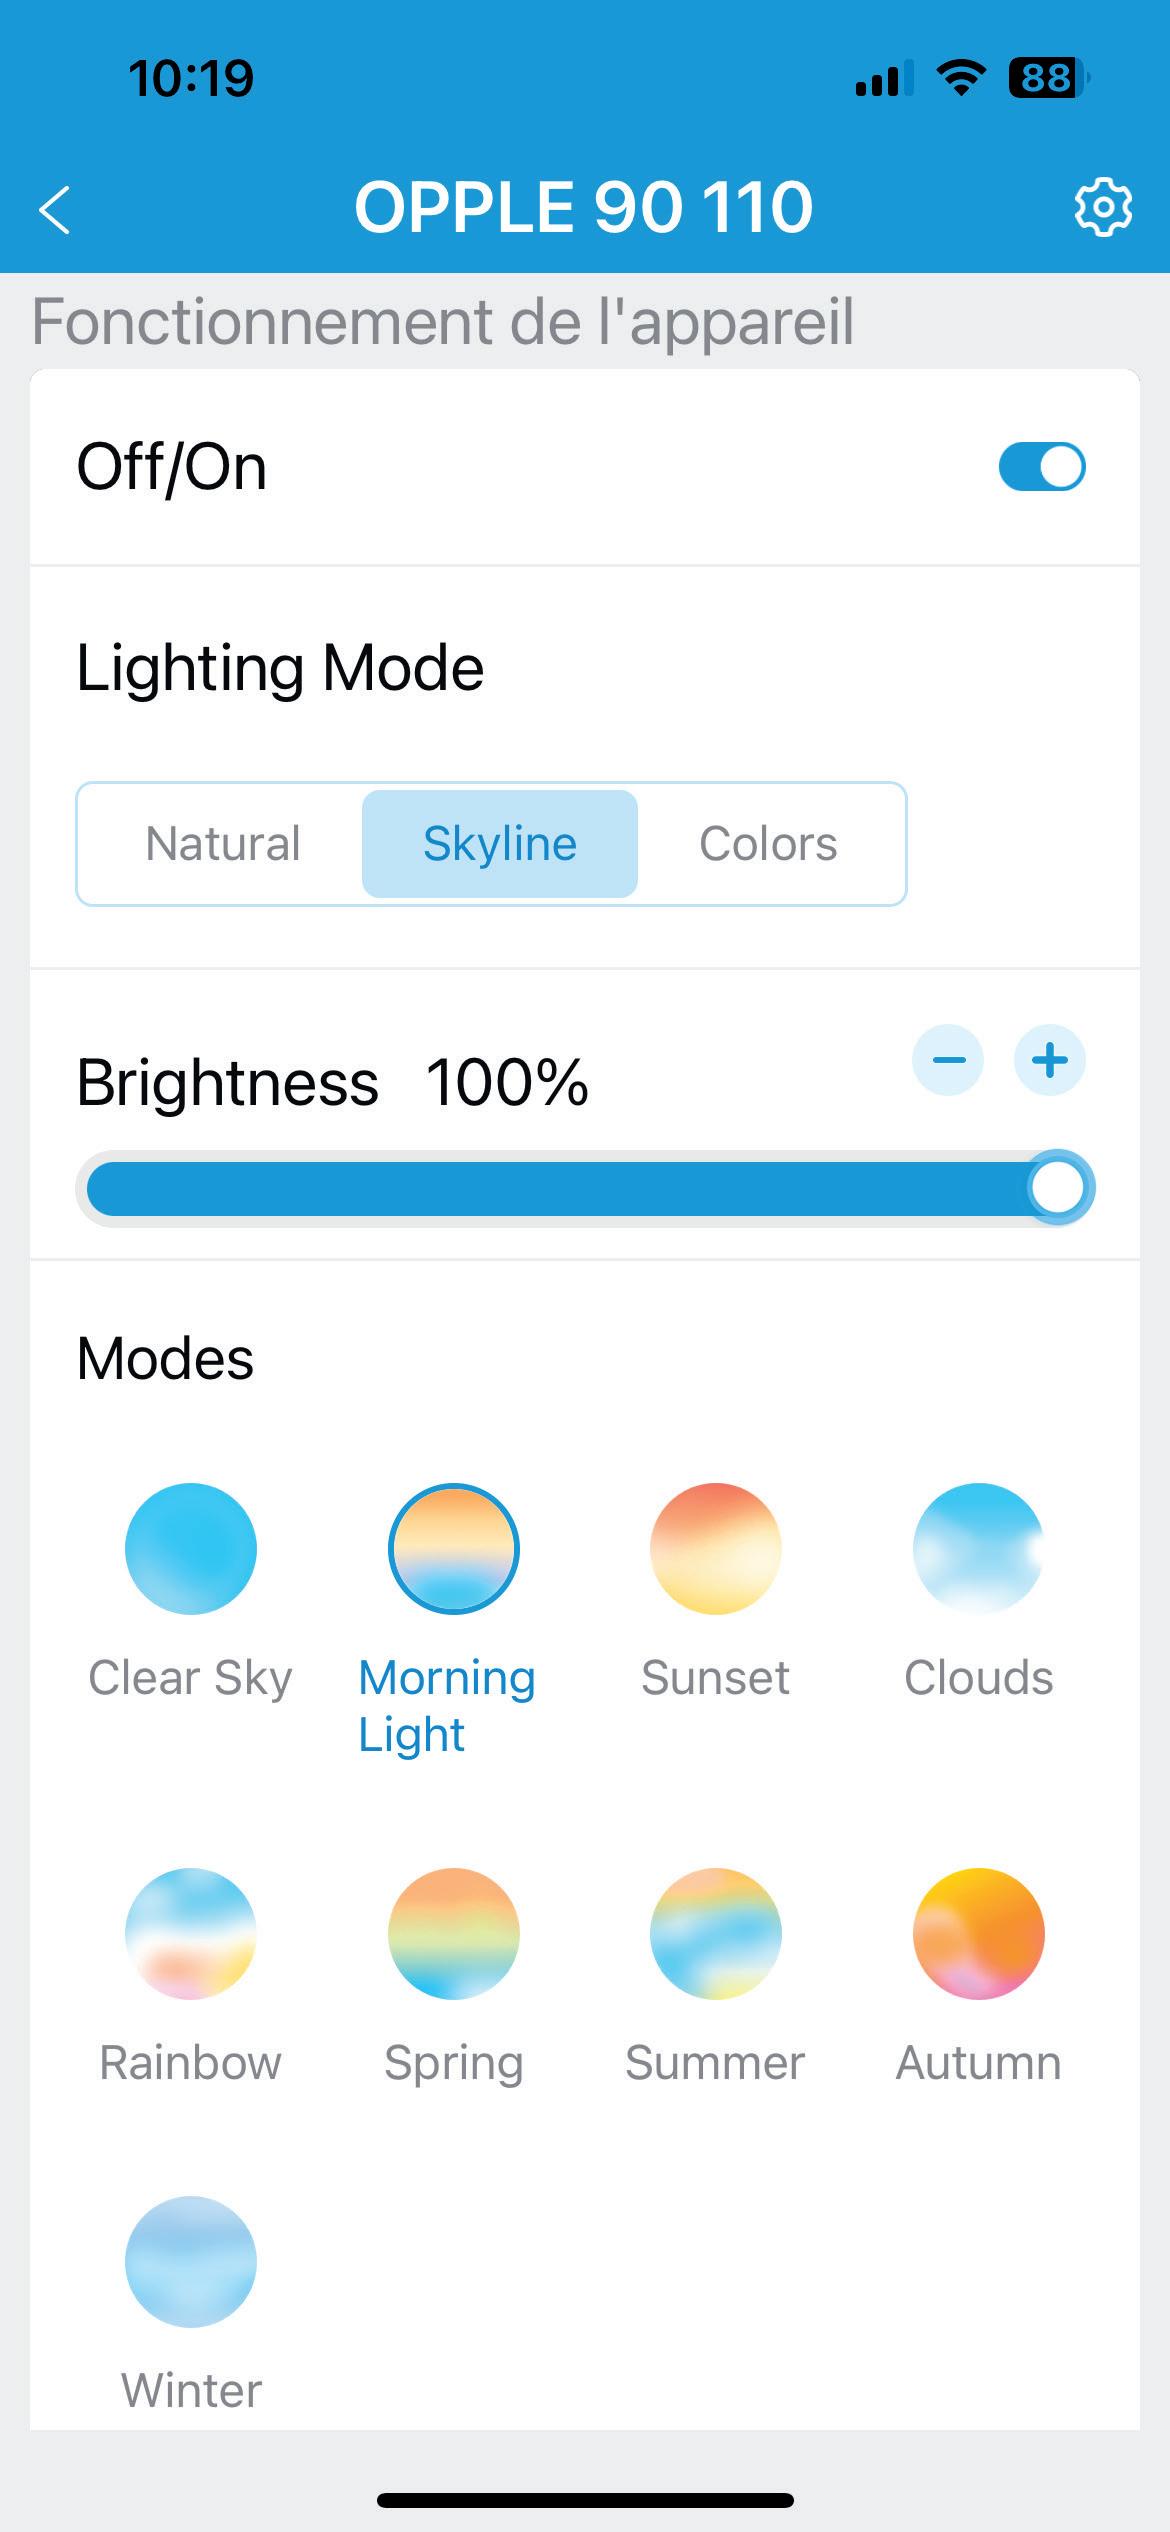Select the Winter mode icon
This screenshot has height=2532, width=1170.
coord(191,2262)
